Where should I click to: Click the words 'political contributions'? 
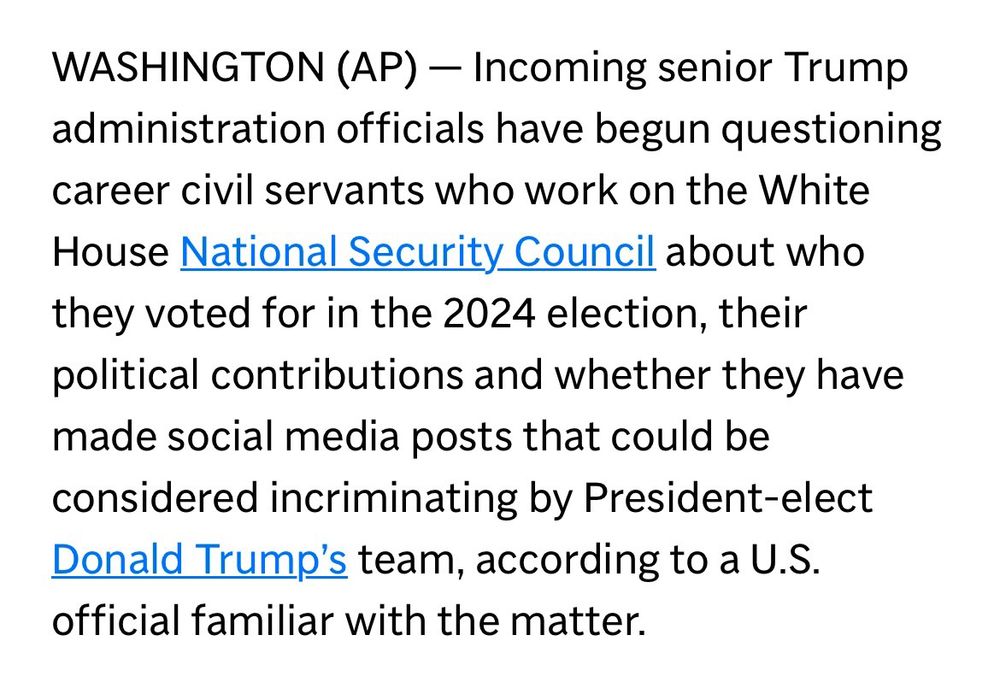[x=258, y=376]
